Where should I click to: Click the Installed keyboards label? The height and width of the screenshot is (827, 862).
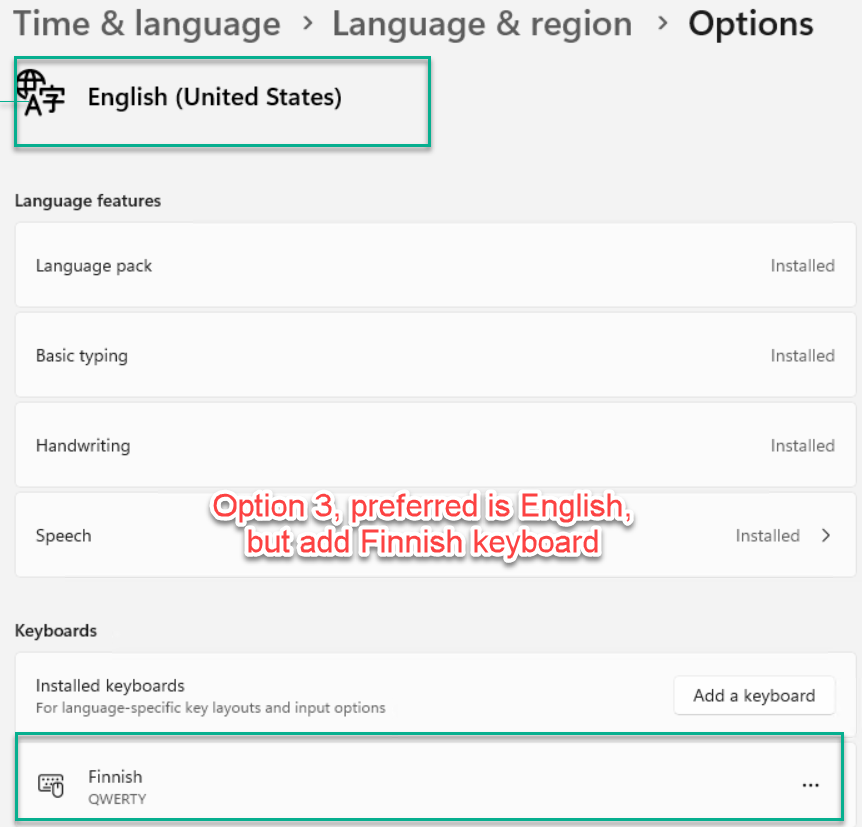tap(110, 686)
